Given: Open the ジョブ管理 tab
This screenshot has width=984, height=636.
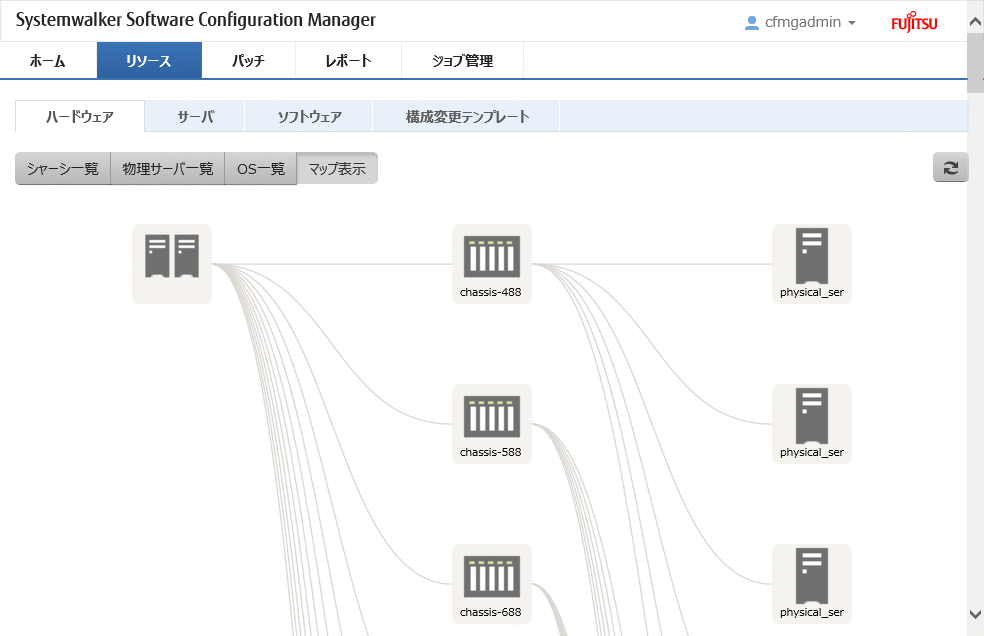Looking at the screenshot, I should 463,60.
